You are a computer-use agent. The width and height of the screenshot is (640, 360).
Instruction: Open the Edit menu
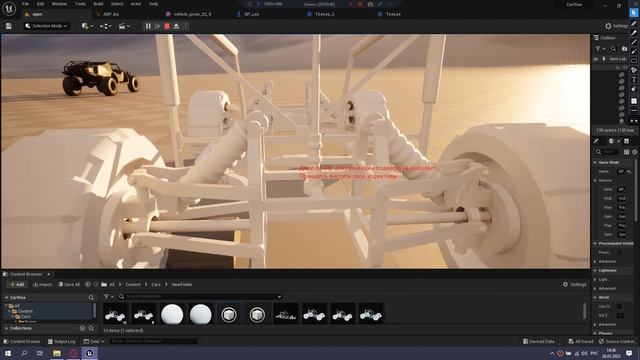pyautogui.click(x=40, y=4)
